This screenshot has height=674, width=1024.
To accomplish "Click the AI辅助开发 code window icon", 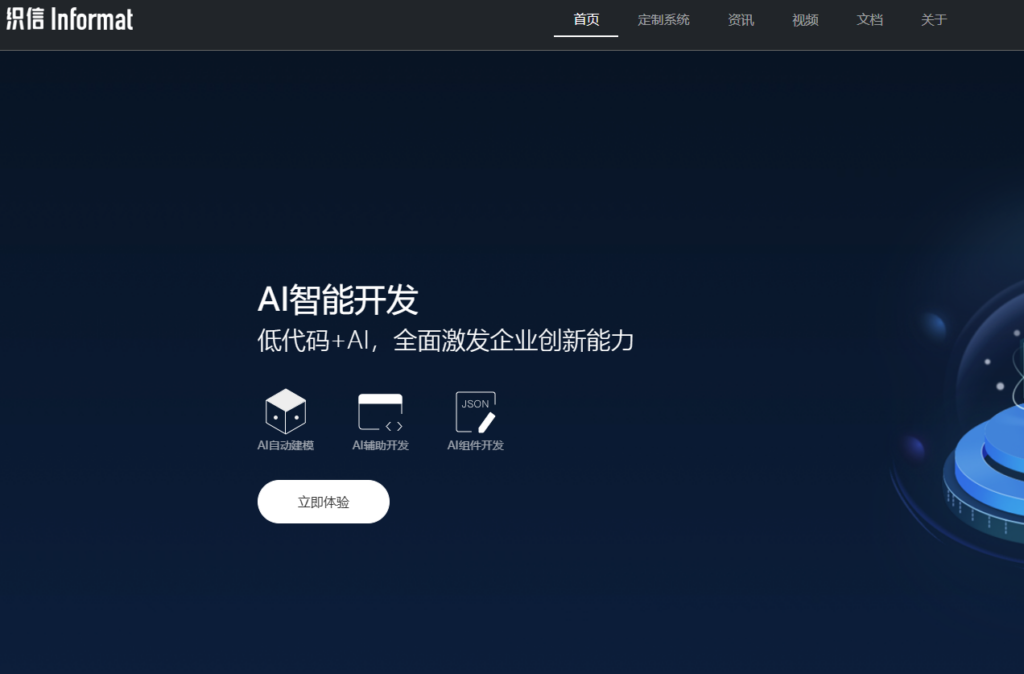I will tap(380, 408).
